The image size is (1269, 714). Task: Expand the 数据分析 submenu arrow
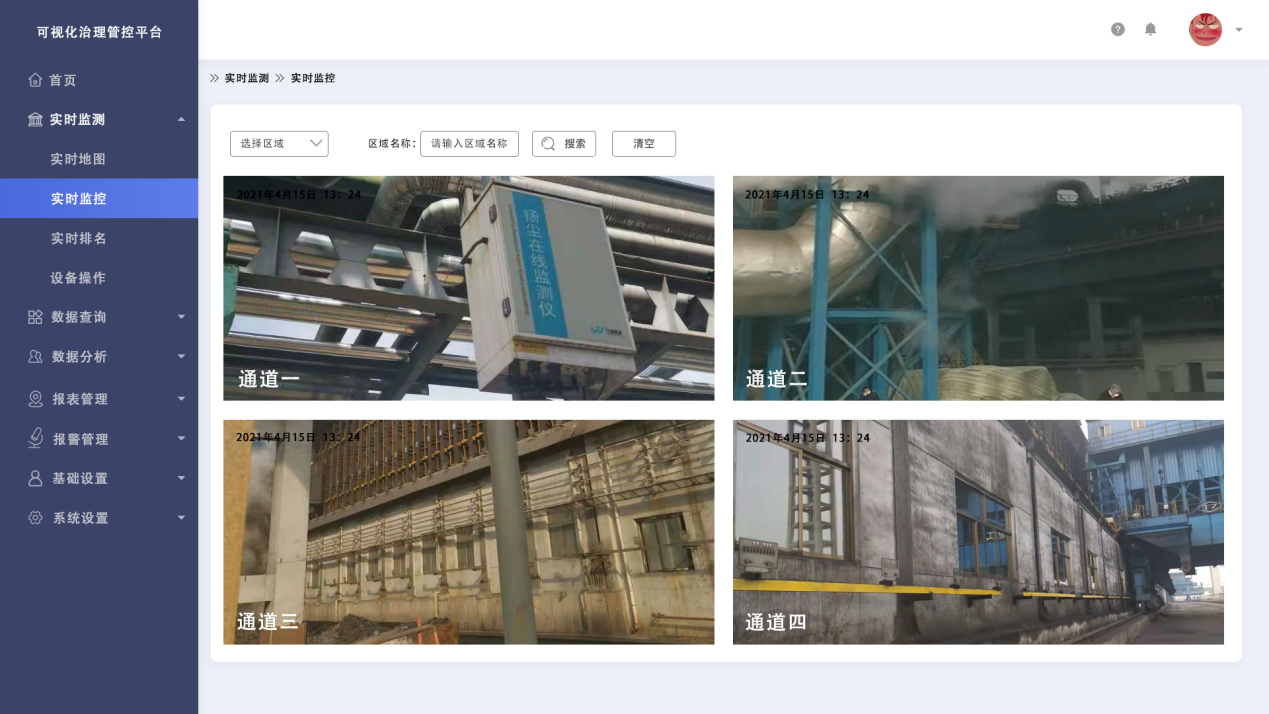(181, 356)
